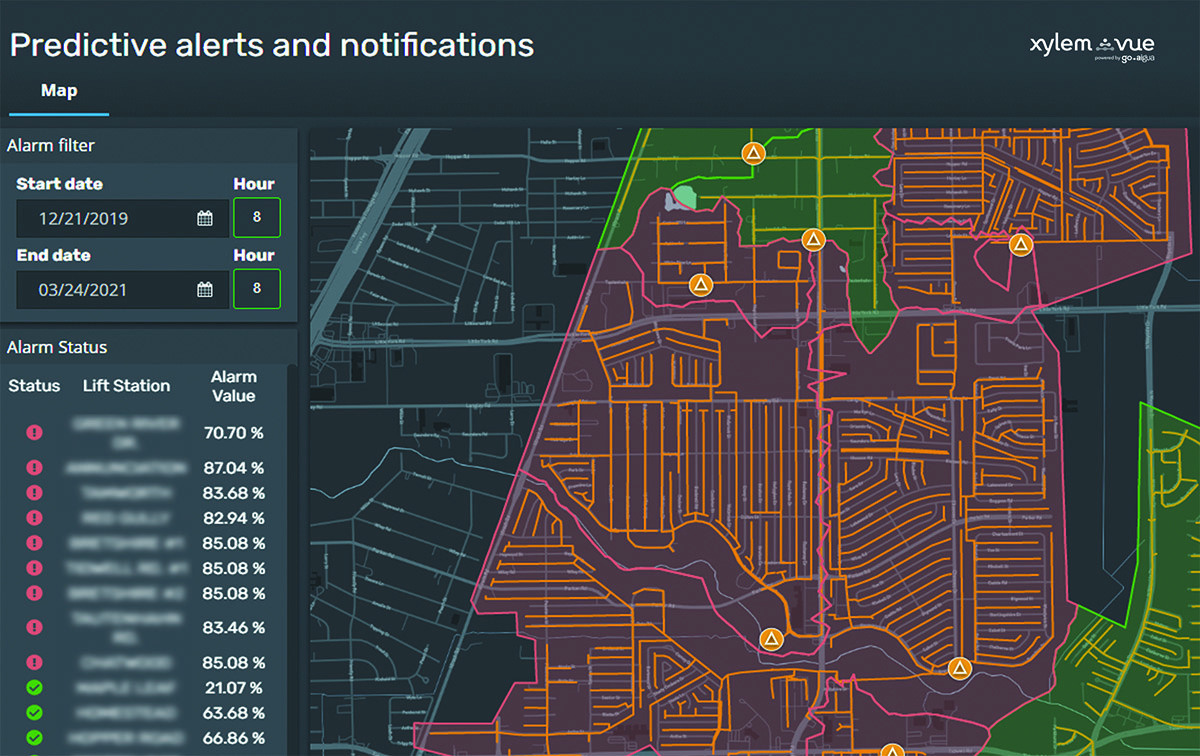Select the rightmost warning marker in upper map

[x=1020, y=244]
